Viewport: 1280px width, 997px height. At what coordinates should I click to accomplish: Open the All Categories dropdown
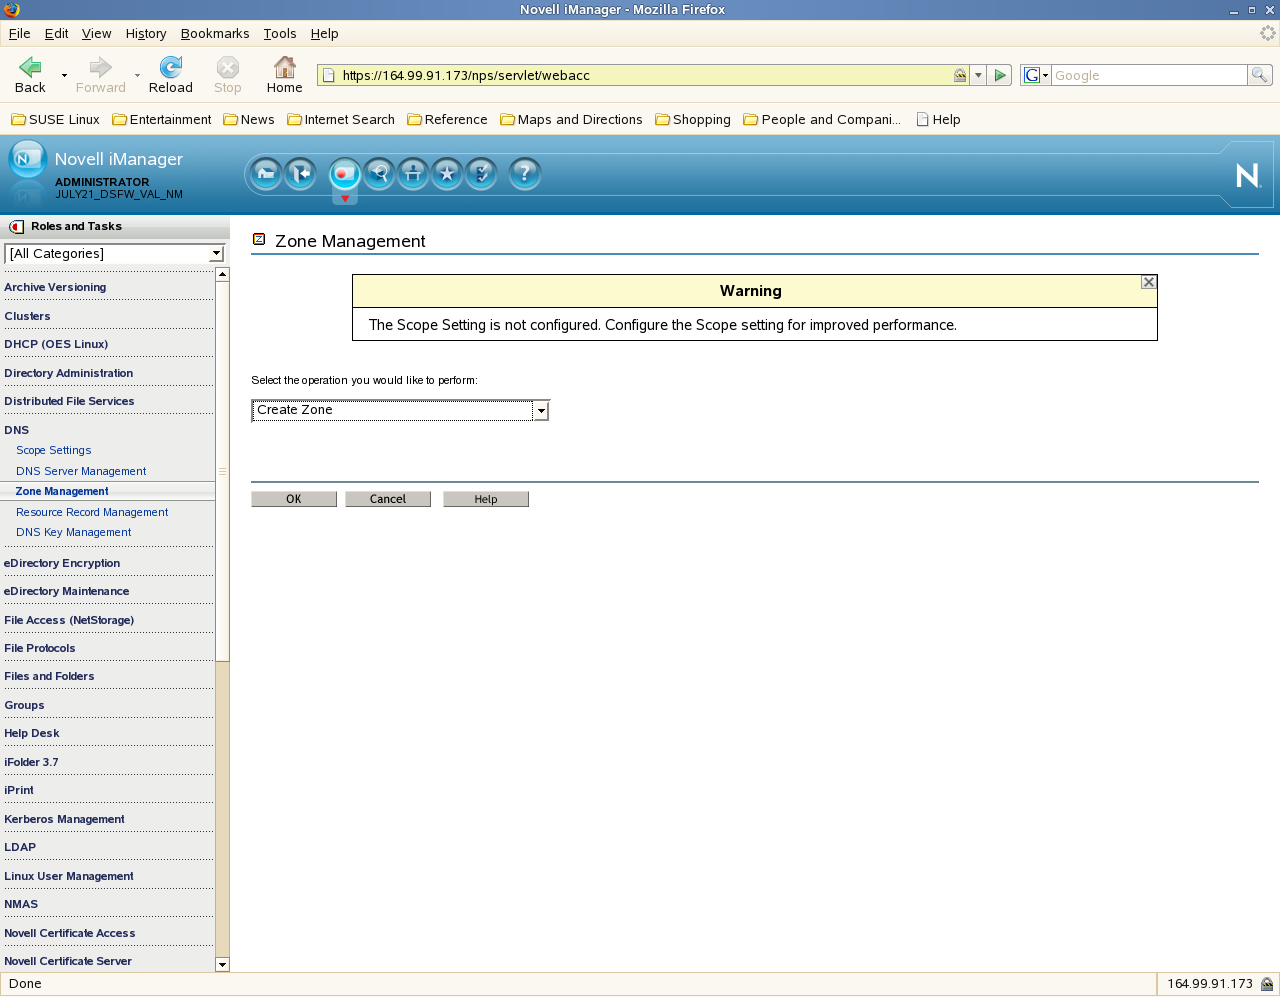(216, 254)
